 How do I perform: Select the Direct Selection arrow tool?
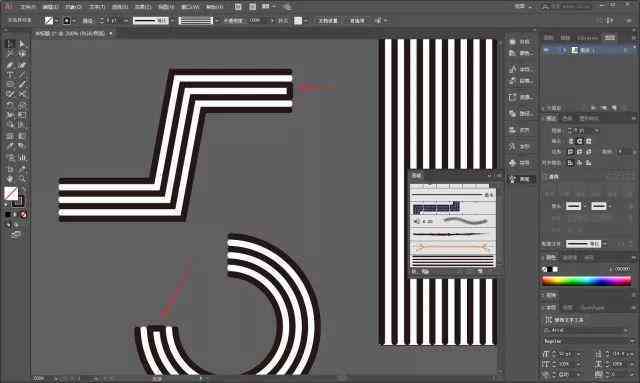click(x=22, y=44)
